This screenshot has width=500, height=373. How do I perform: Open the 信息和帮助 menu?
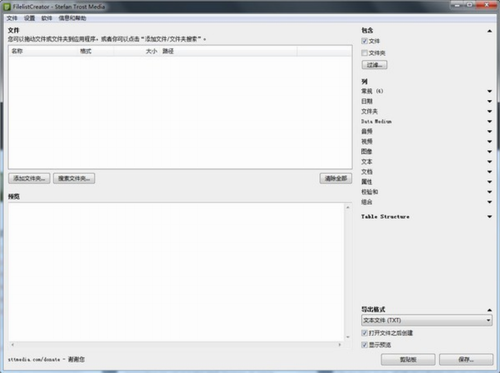point(72,18)
